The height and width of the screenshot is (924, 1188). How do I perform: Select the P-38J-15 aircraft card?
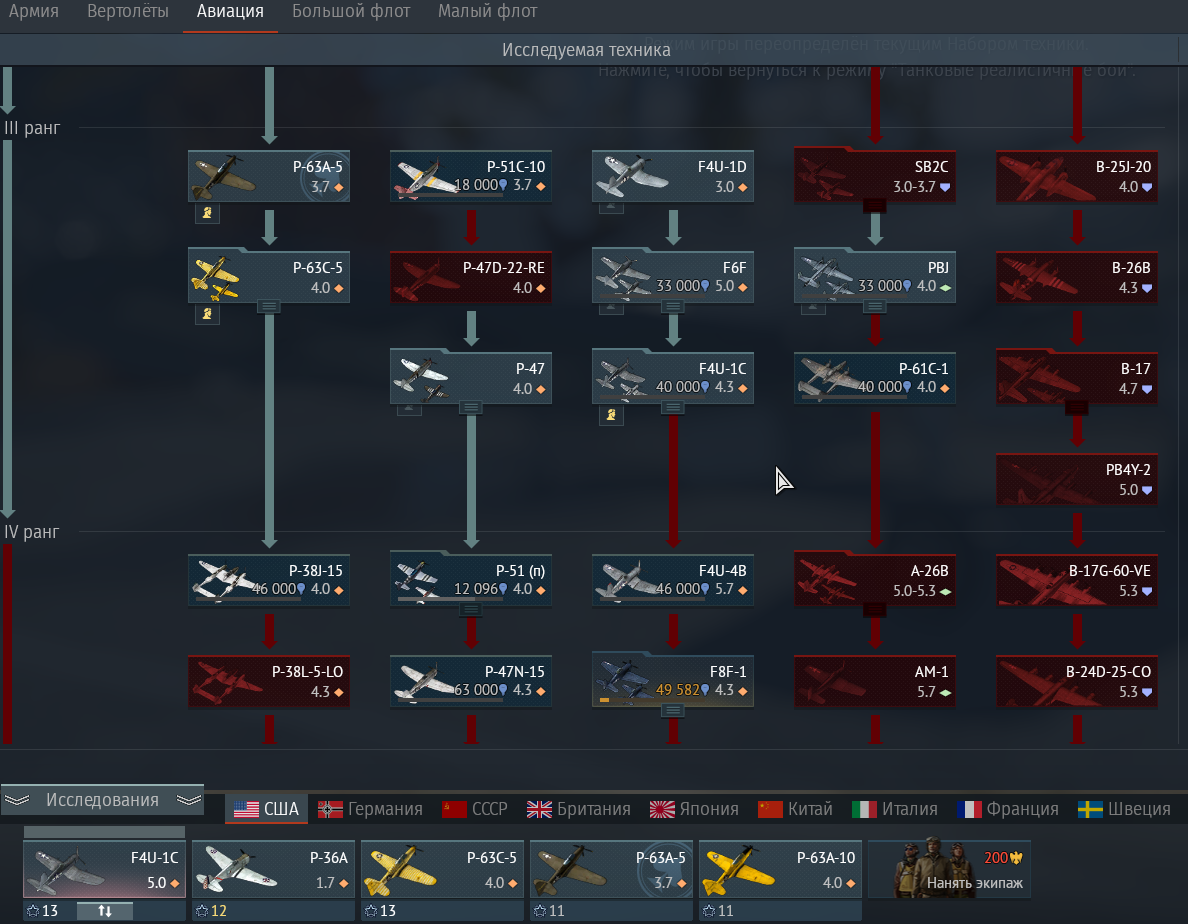[269, 580]
